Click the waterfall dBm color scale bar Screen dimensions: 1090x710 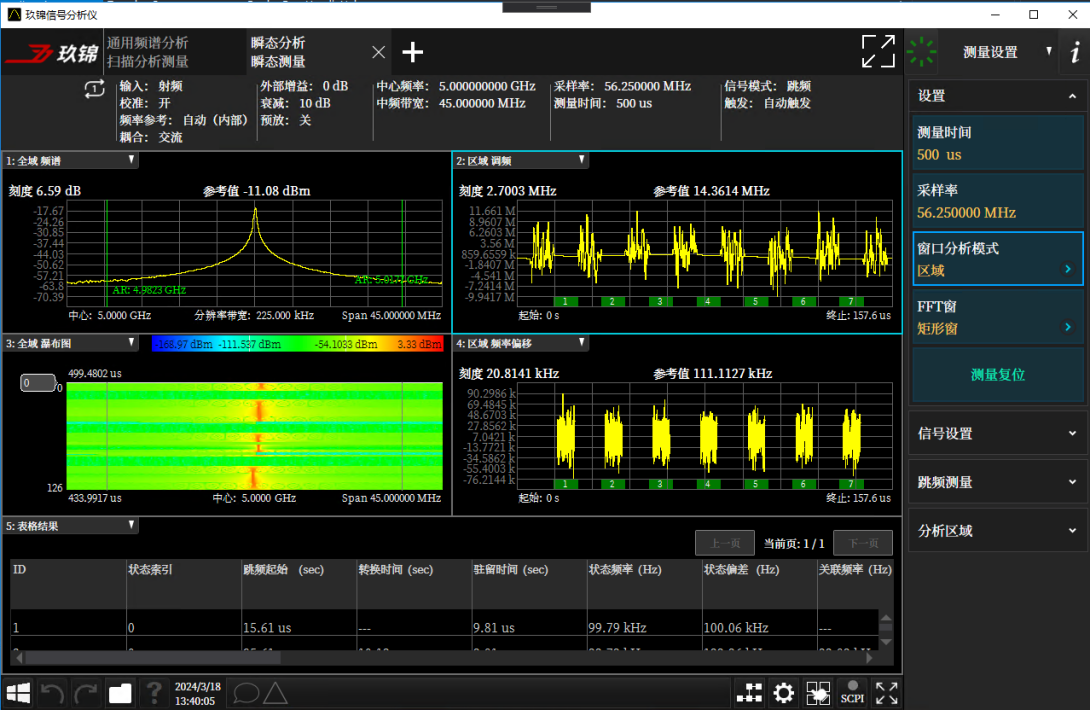point(298,344)
